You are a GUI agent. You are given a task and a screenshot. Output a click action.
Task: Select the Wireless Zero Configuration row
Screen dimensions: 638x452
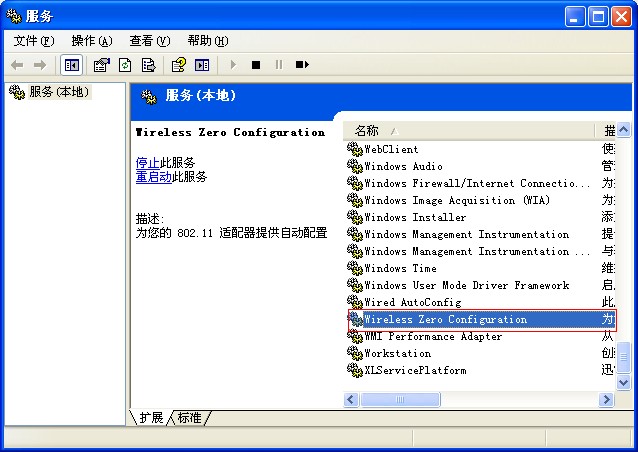coord(482,320)
